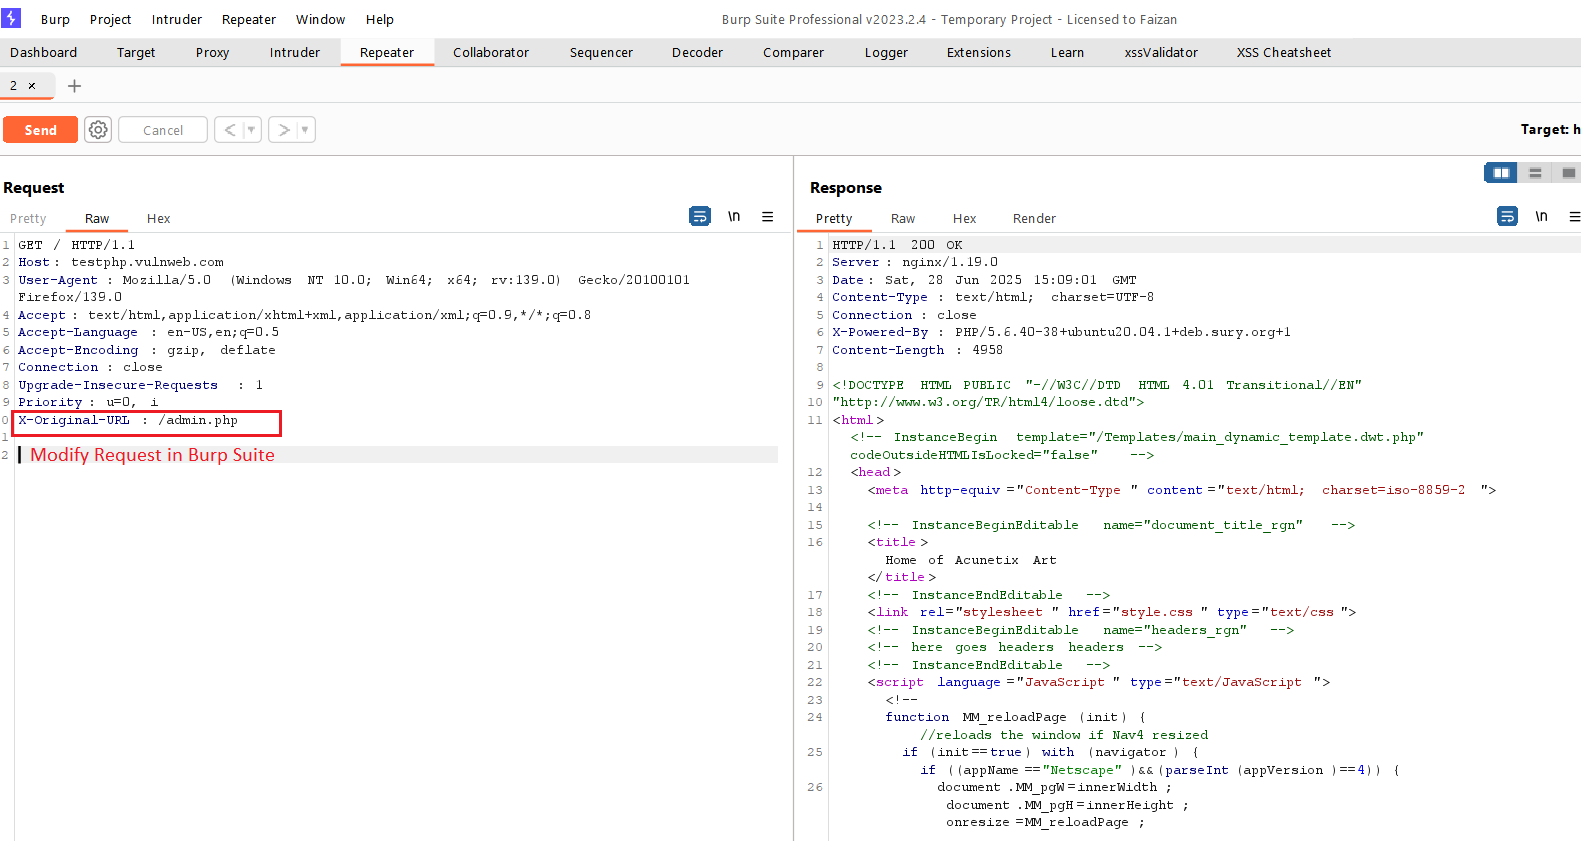Switch Response view to Pretty
1581x841 pixels.
coord(834,218)
